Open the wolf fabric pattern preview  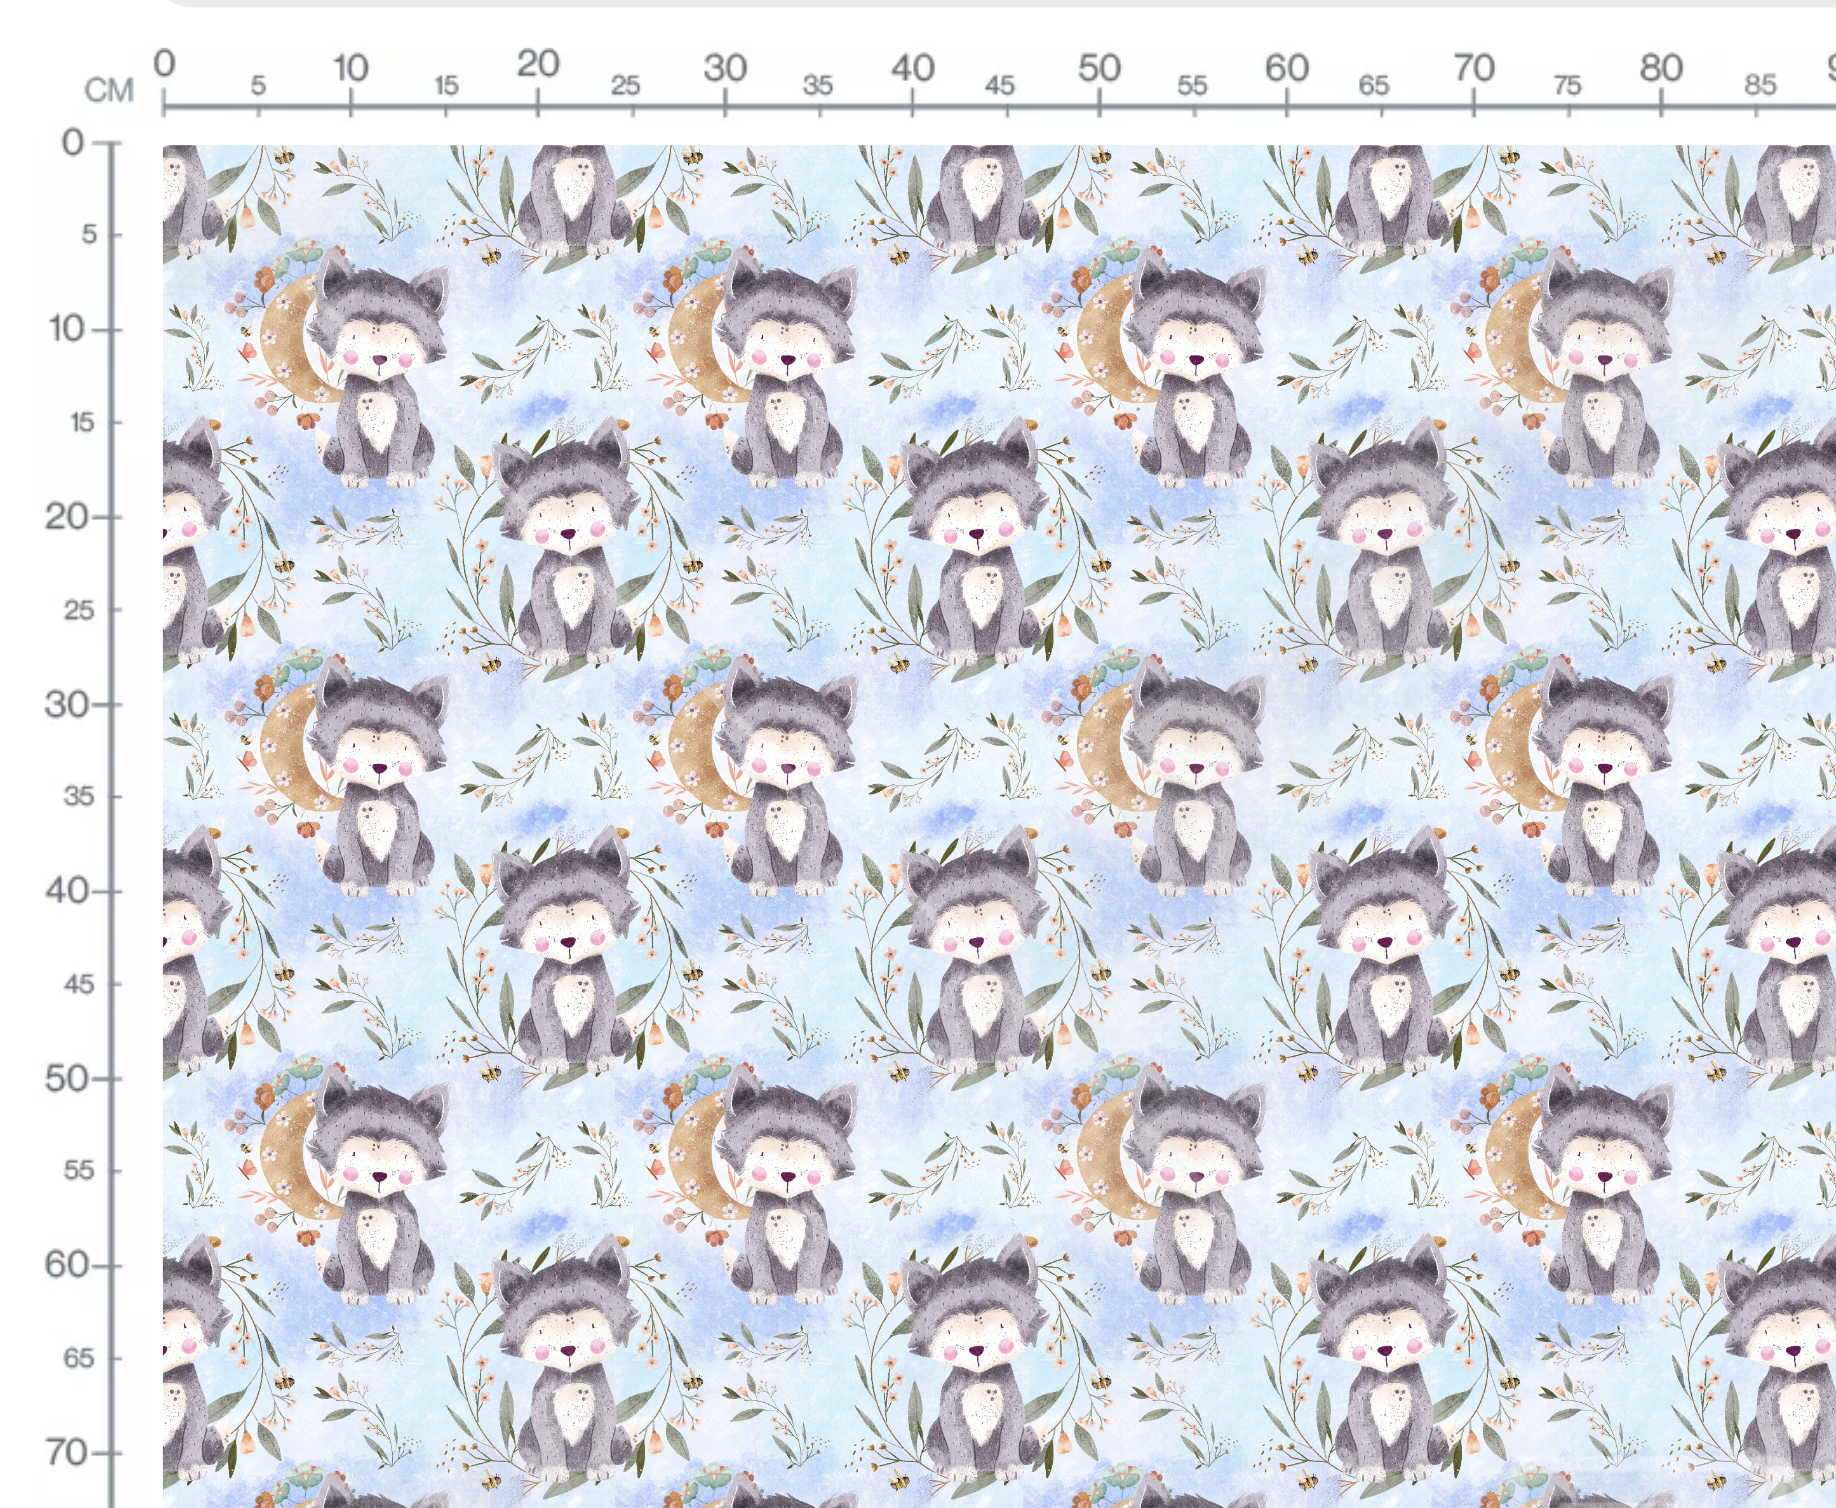999,826
